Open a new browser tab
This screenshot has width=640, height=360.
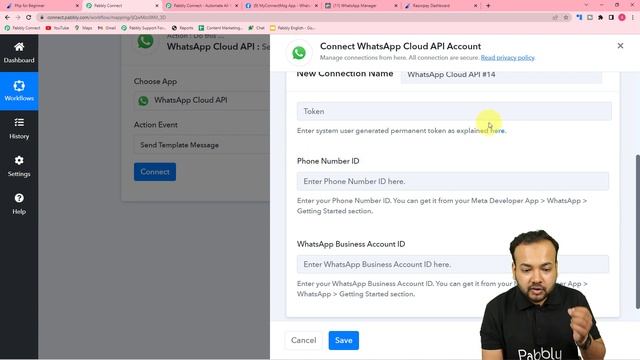488,6
